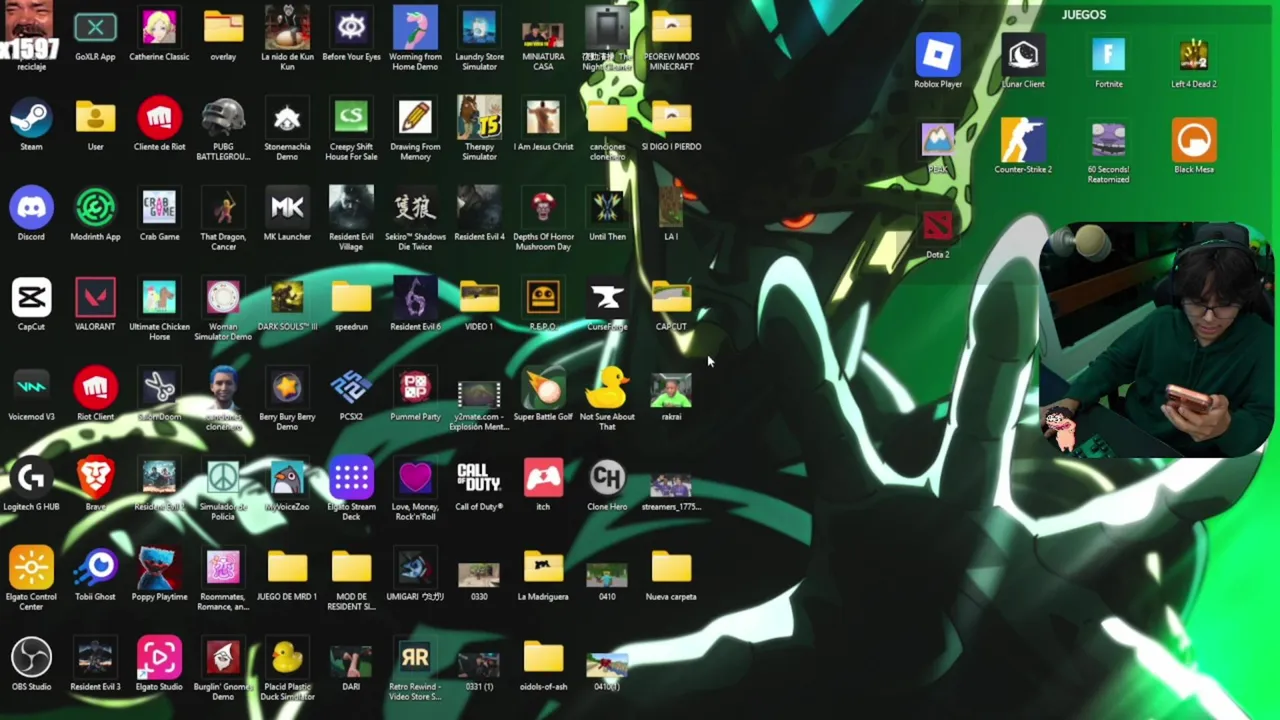Launch PUBG Battlegrounds icon
This screenshot has width=1280, height=720.
[223, 118]
